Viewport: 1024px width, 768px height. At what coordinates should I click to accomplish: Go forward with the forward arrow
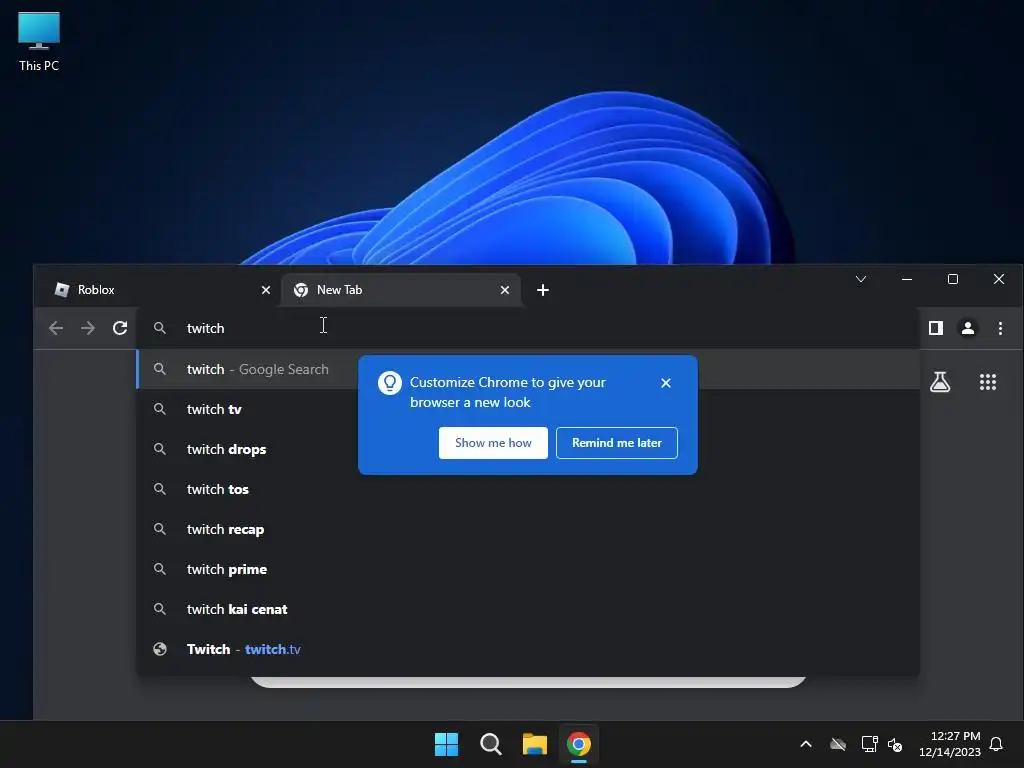coord(88,328)
